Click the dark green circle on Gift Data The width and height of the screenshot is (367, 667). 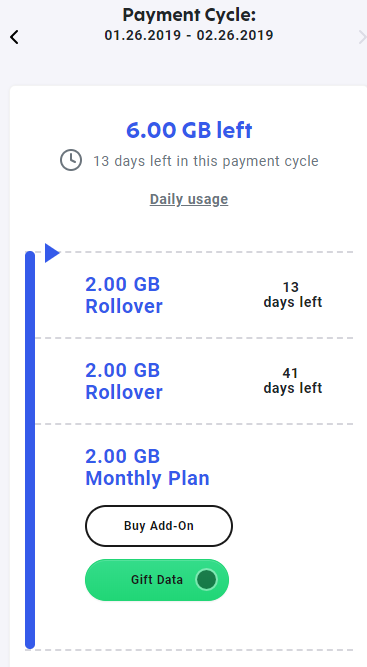point(206,579)
